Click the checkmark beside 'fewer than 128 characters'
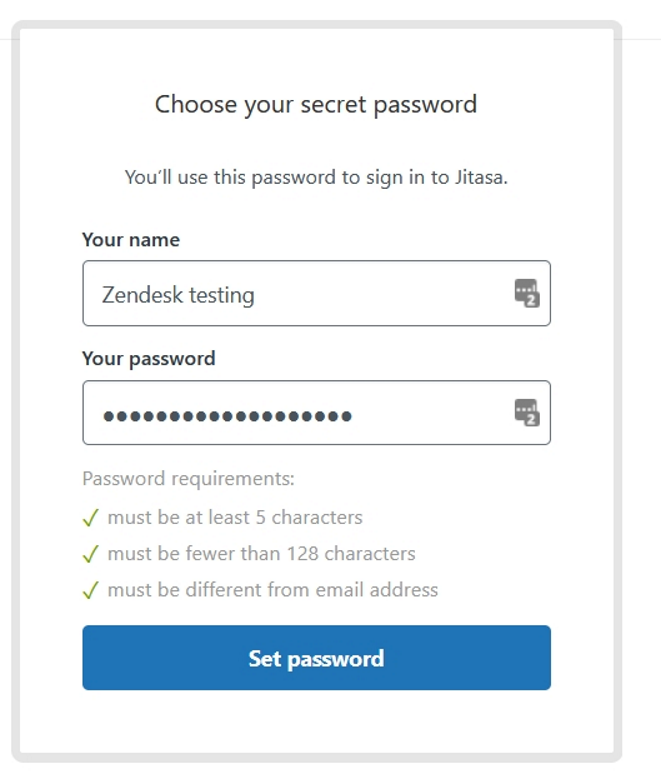Viewport: 661px width, 784px height. 90,554
